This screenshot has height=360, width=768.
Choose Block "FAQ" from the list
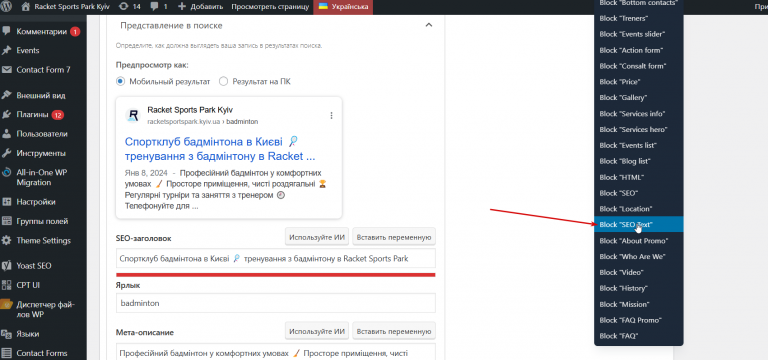pos(639,336)
